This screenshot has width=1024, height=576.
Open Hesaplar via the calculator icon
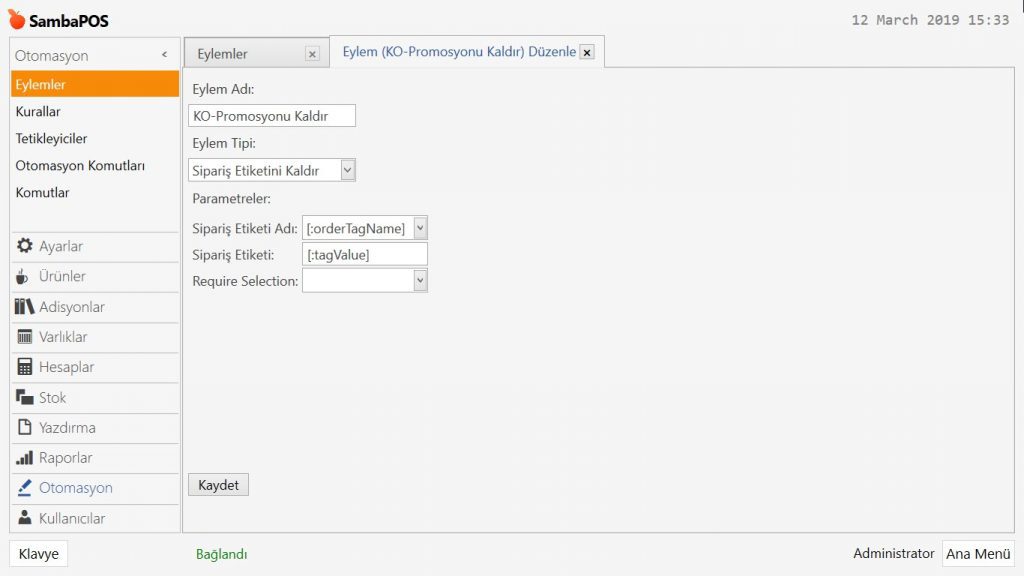[x=25, y=367]
